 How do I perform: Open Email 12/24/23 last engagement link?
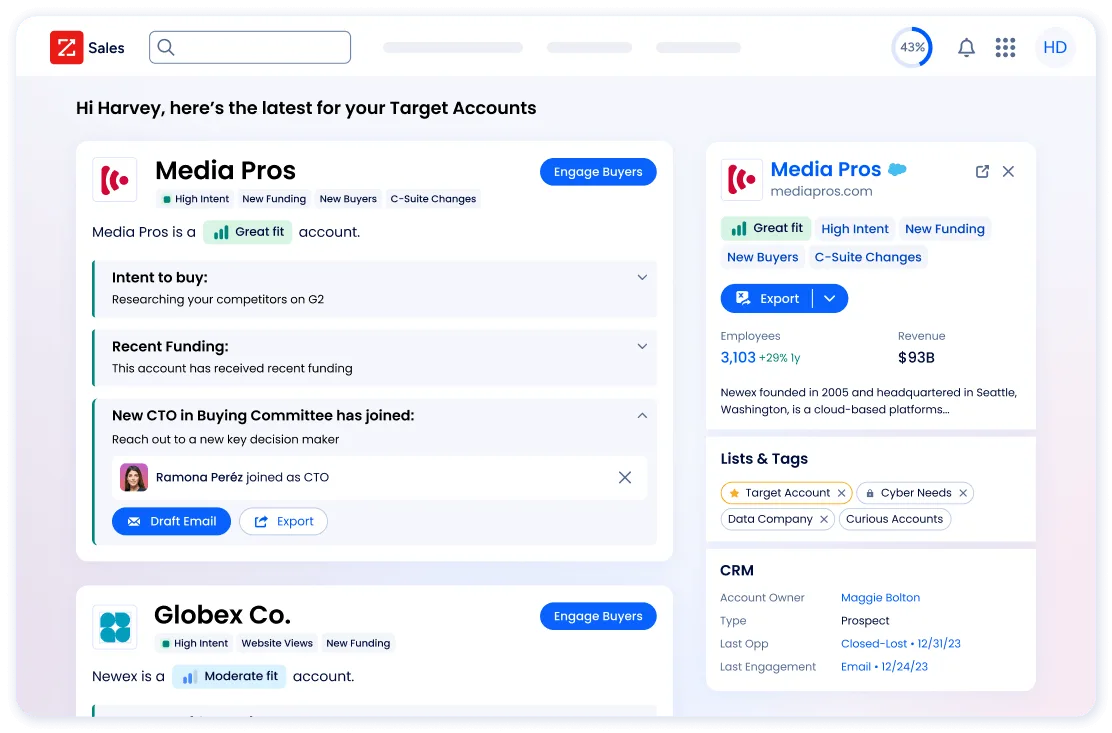point(884,666)
